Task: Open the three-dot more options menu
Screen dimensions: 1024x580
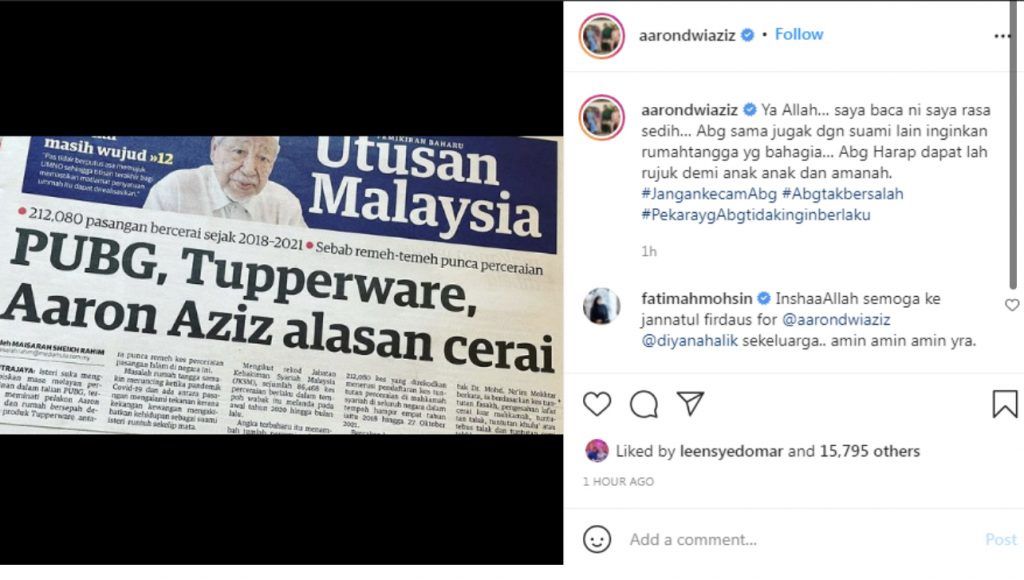Action: point(1002,36)
